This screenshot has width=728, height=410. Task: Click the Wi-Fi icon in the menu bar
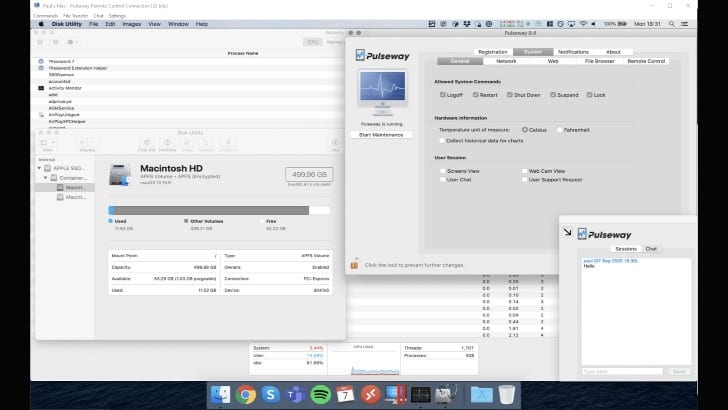[x=583, y=24]
